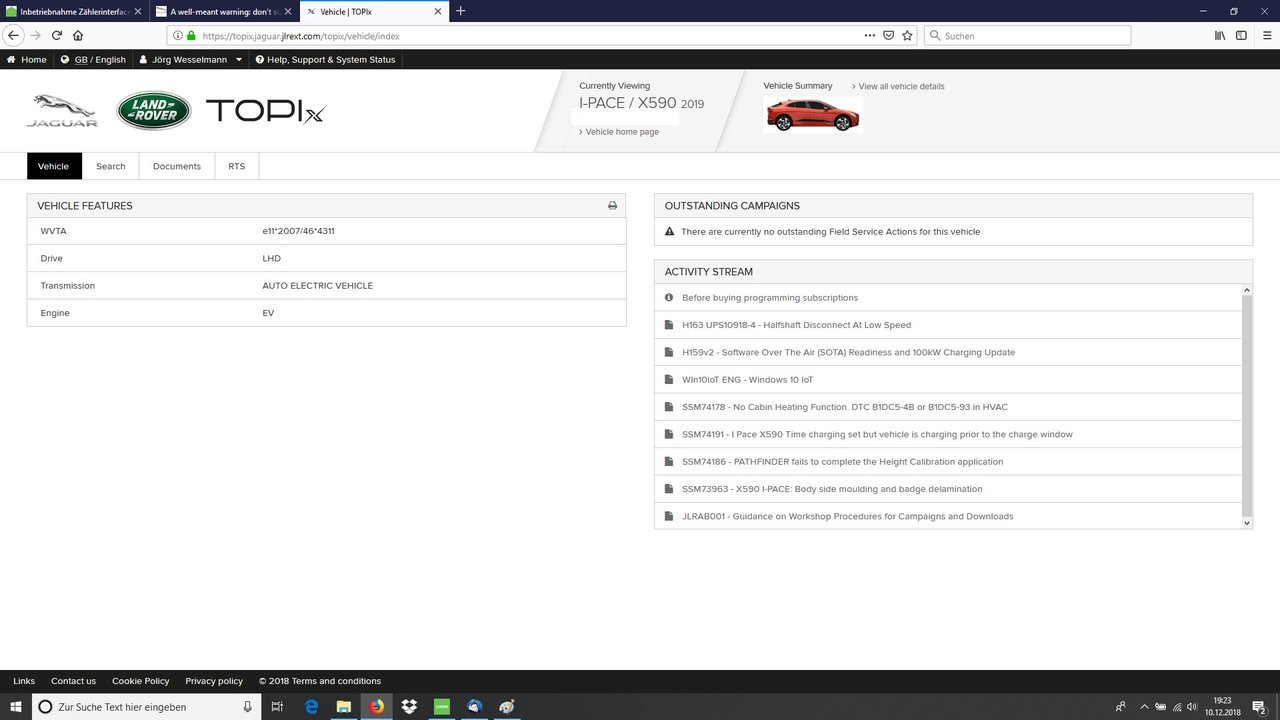
Task: Open the GB / English language selector
Action: click(93, 59)
